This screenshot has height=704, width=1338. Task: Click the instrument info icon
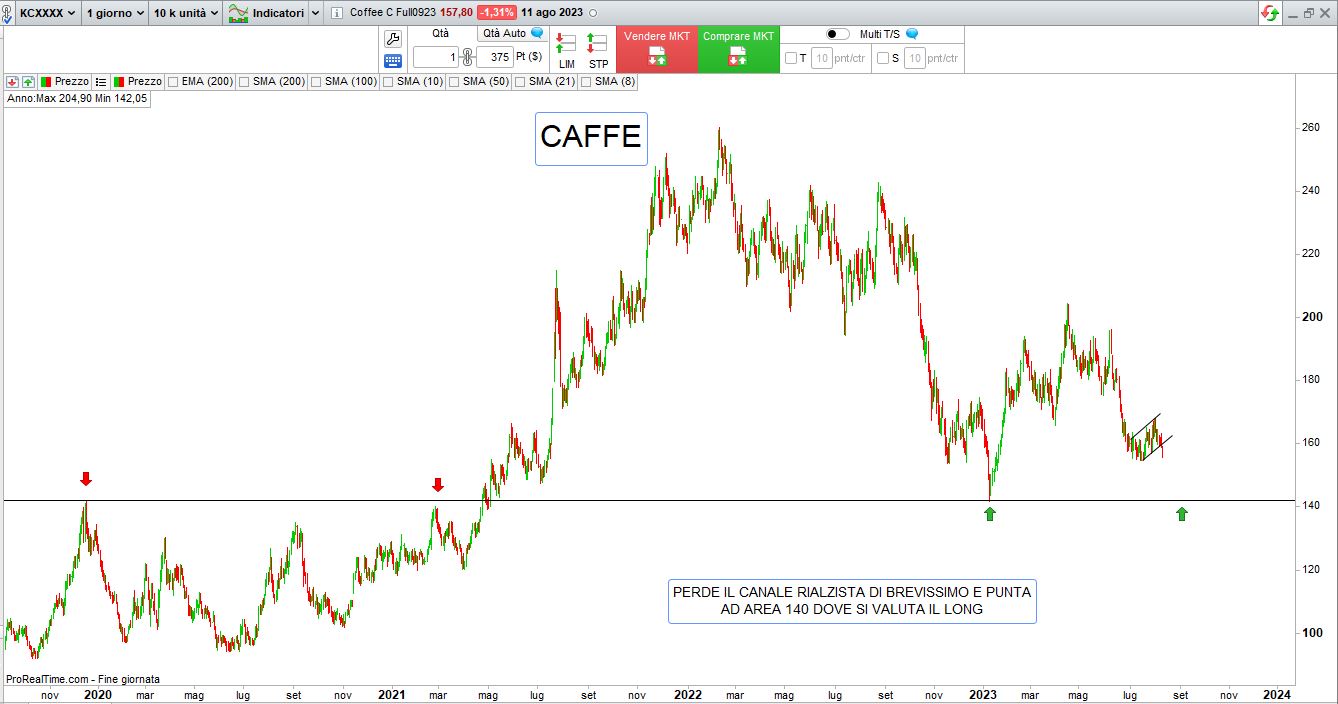336,13
